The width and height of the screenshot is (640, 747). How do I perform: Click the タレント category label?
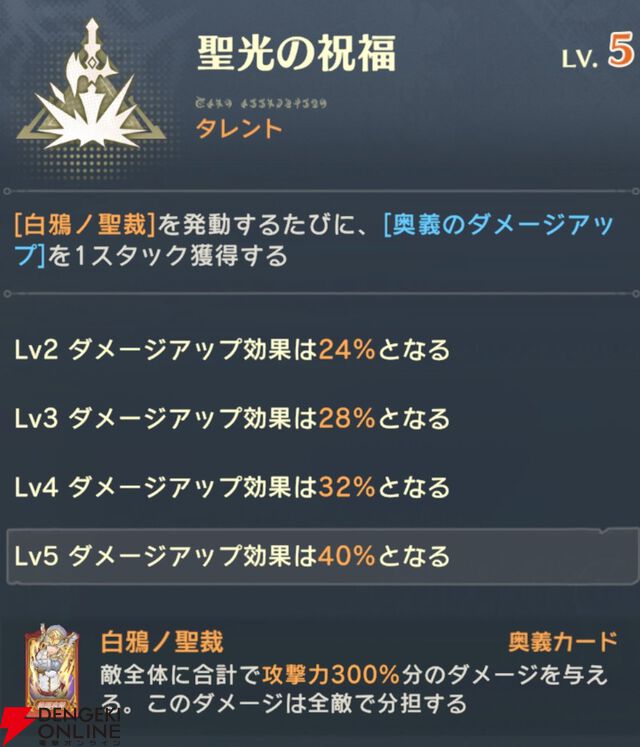click(239, 129)
